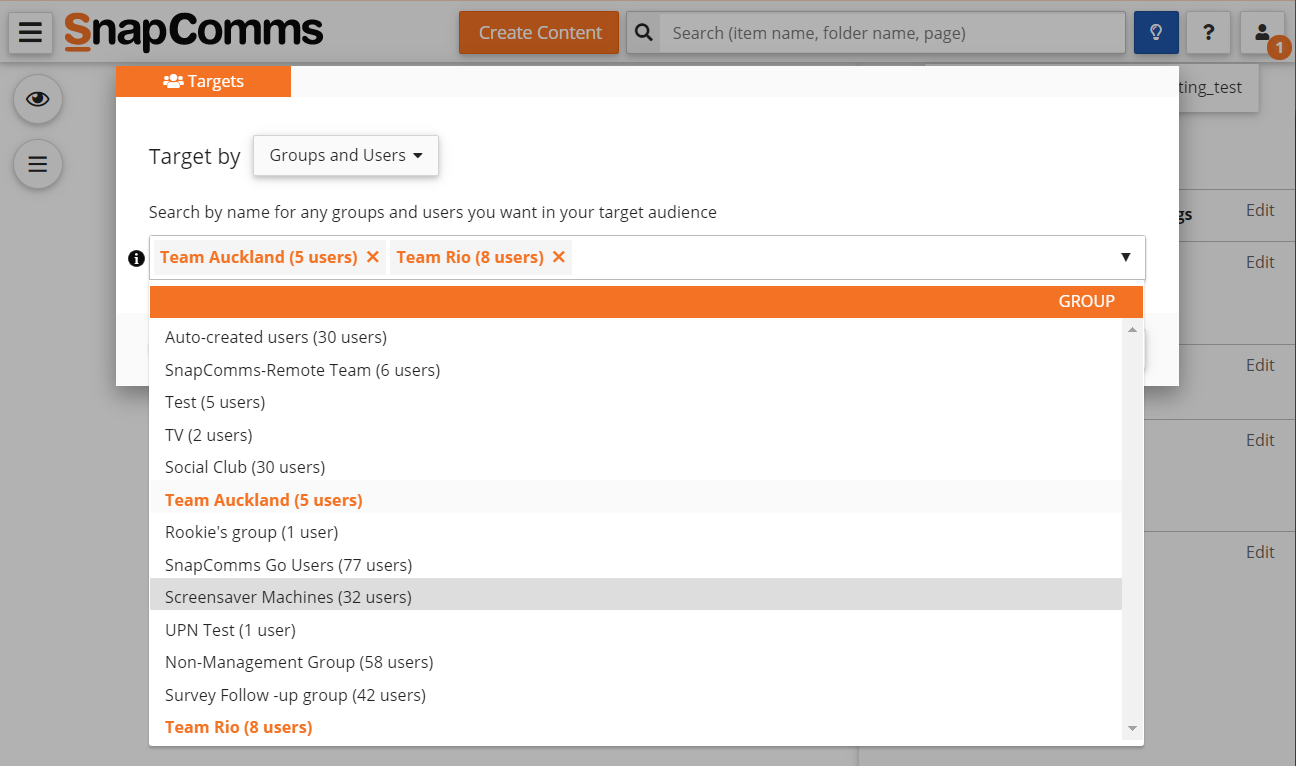The width and height of the screenshot is (1296, 766).
Task: Expand the target field dropdown arrow
Action: coord(1126,257)
